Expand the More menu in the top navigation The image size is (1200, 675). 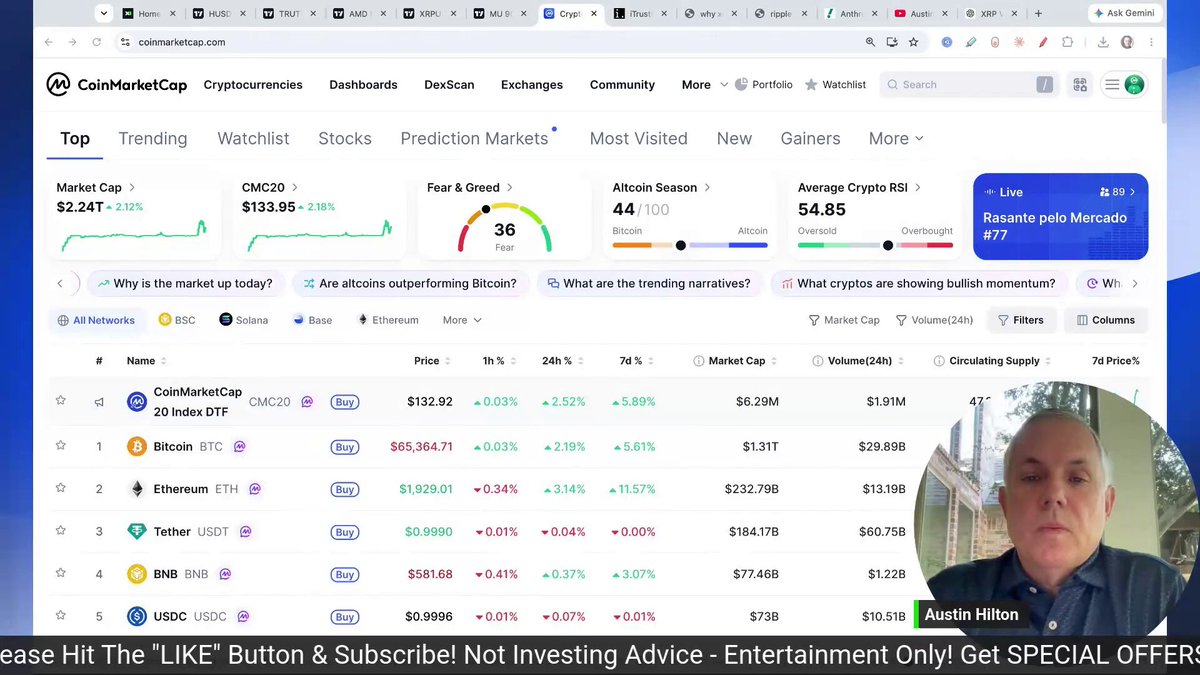tap(705, 85)
